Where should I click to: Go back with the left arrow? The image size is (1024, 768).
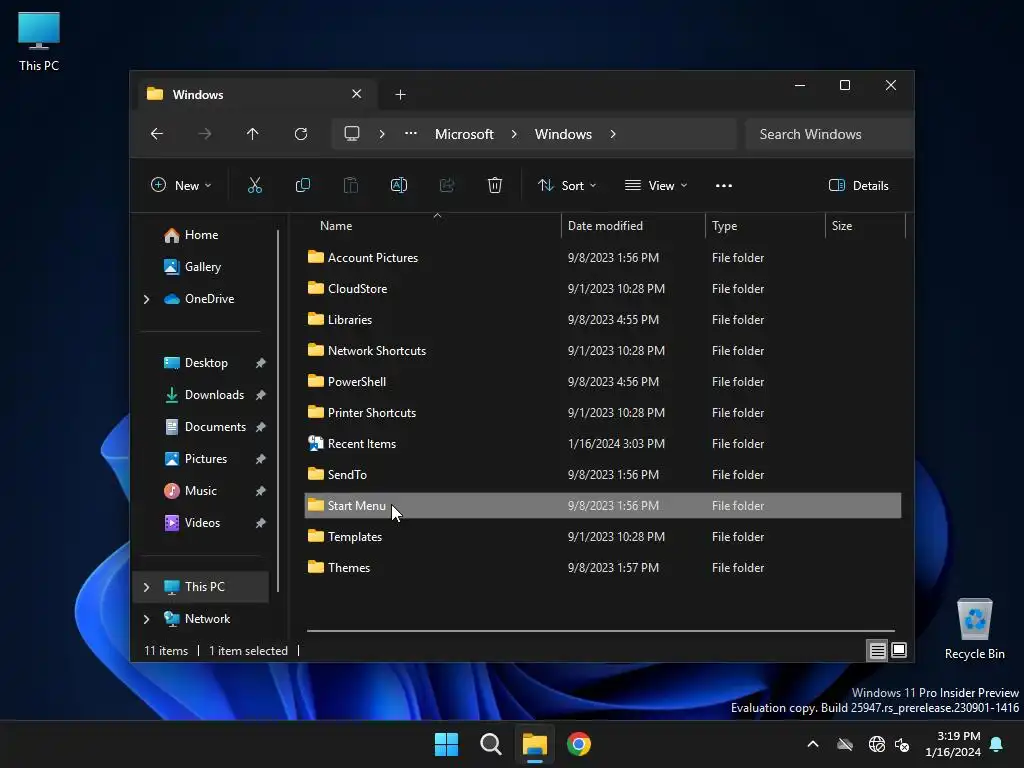(157, 134)
